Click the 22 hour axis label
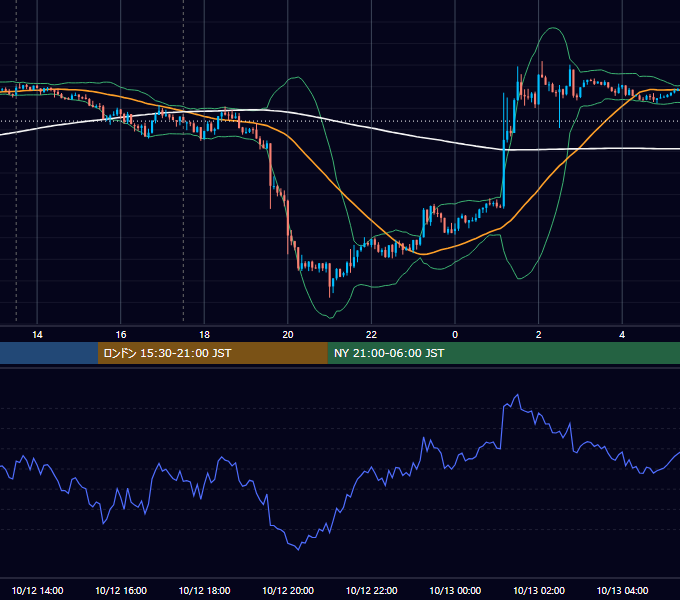680x600 pixels. 371,335
